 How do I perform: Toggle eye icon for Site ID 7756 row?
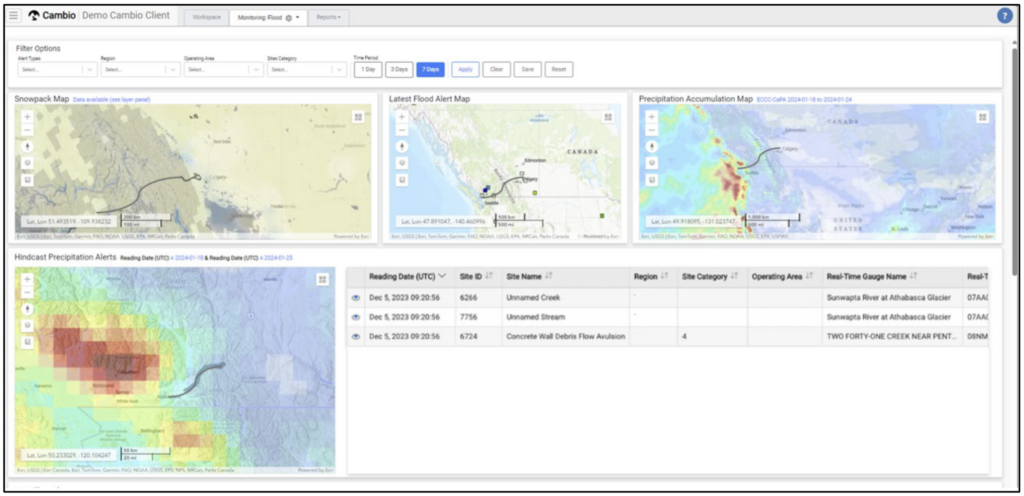[356, 317]
